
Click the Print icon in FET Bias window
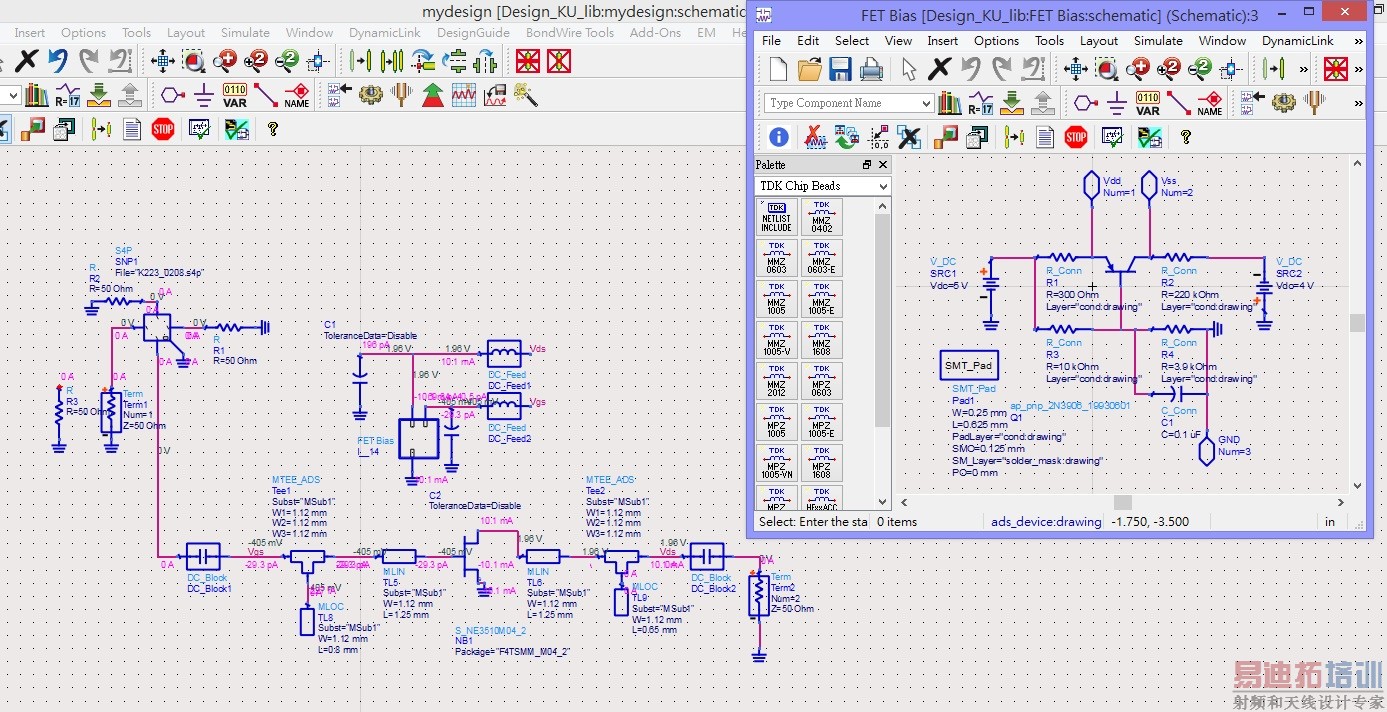[x=871, y=69]
